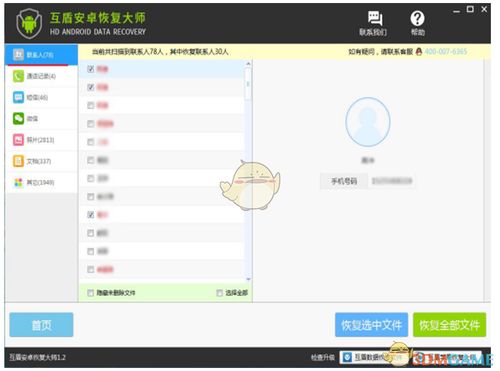Enable the 隐藏未删除文件 checkbox
This screenshot has height=371, width=500.
pos(90,293)
